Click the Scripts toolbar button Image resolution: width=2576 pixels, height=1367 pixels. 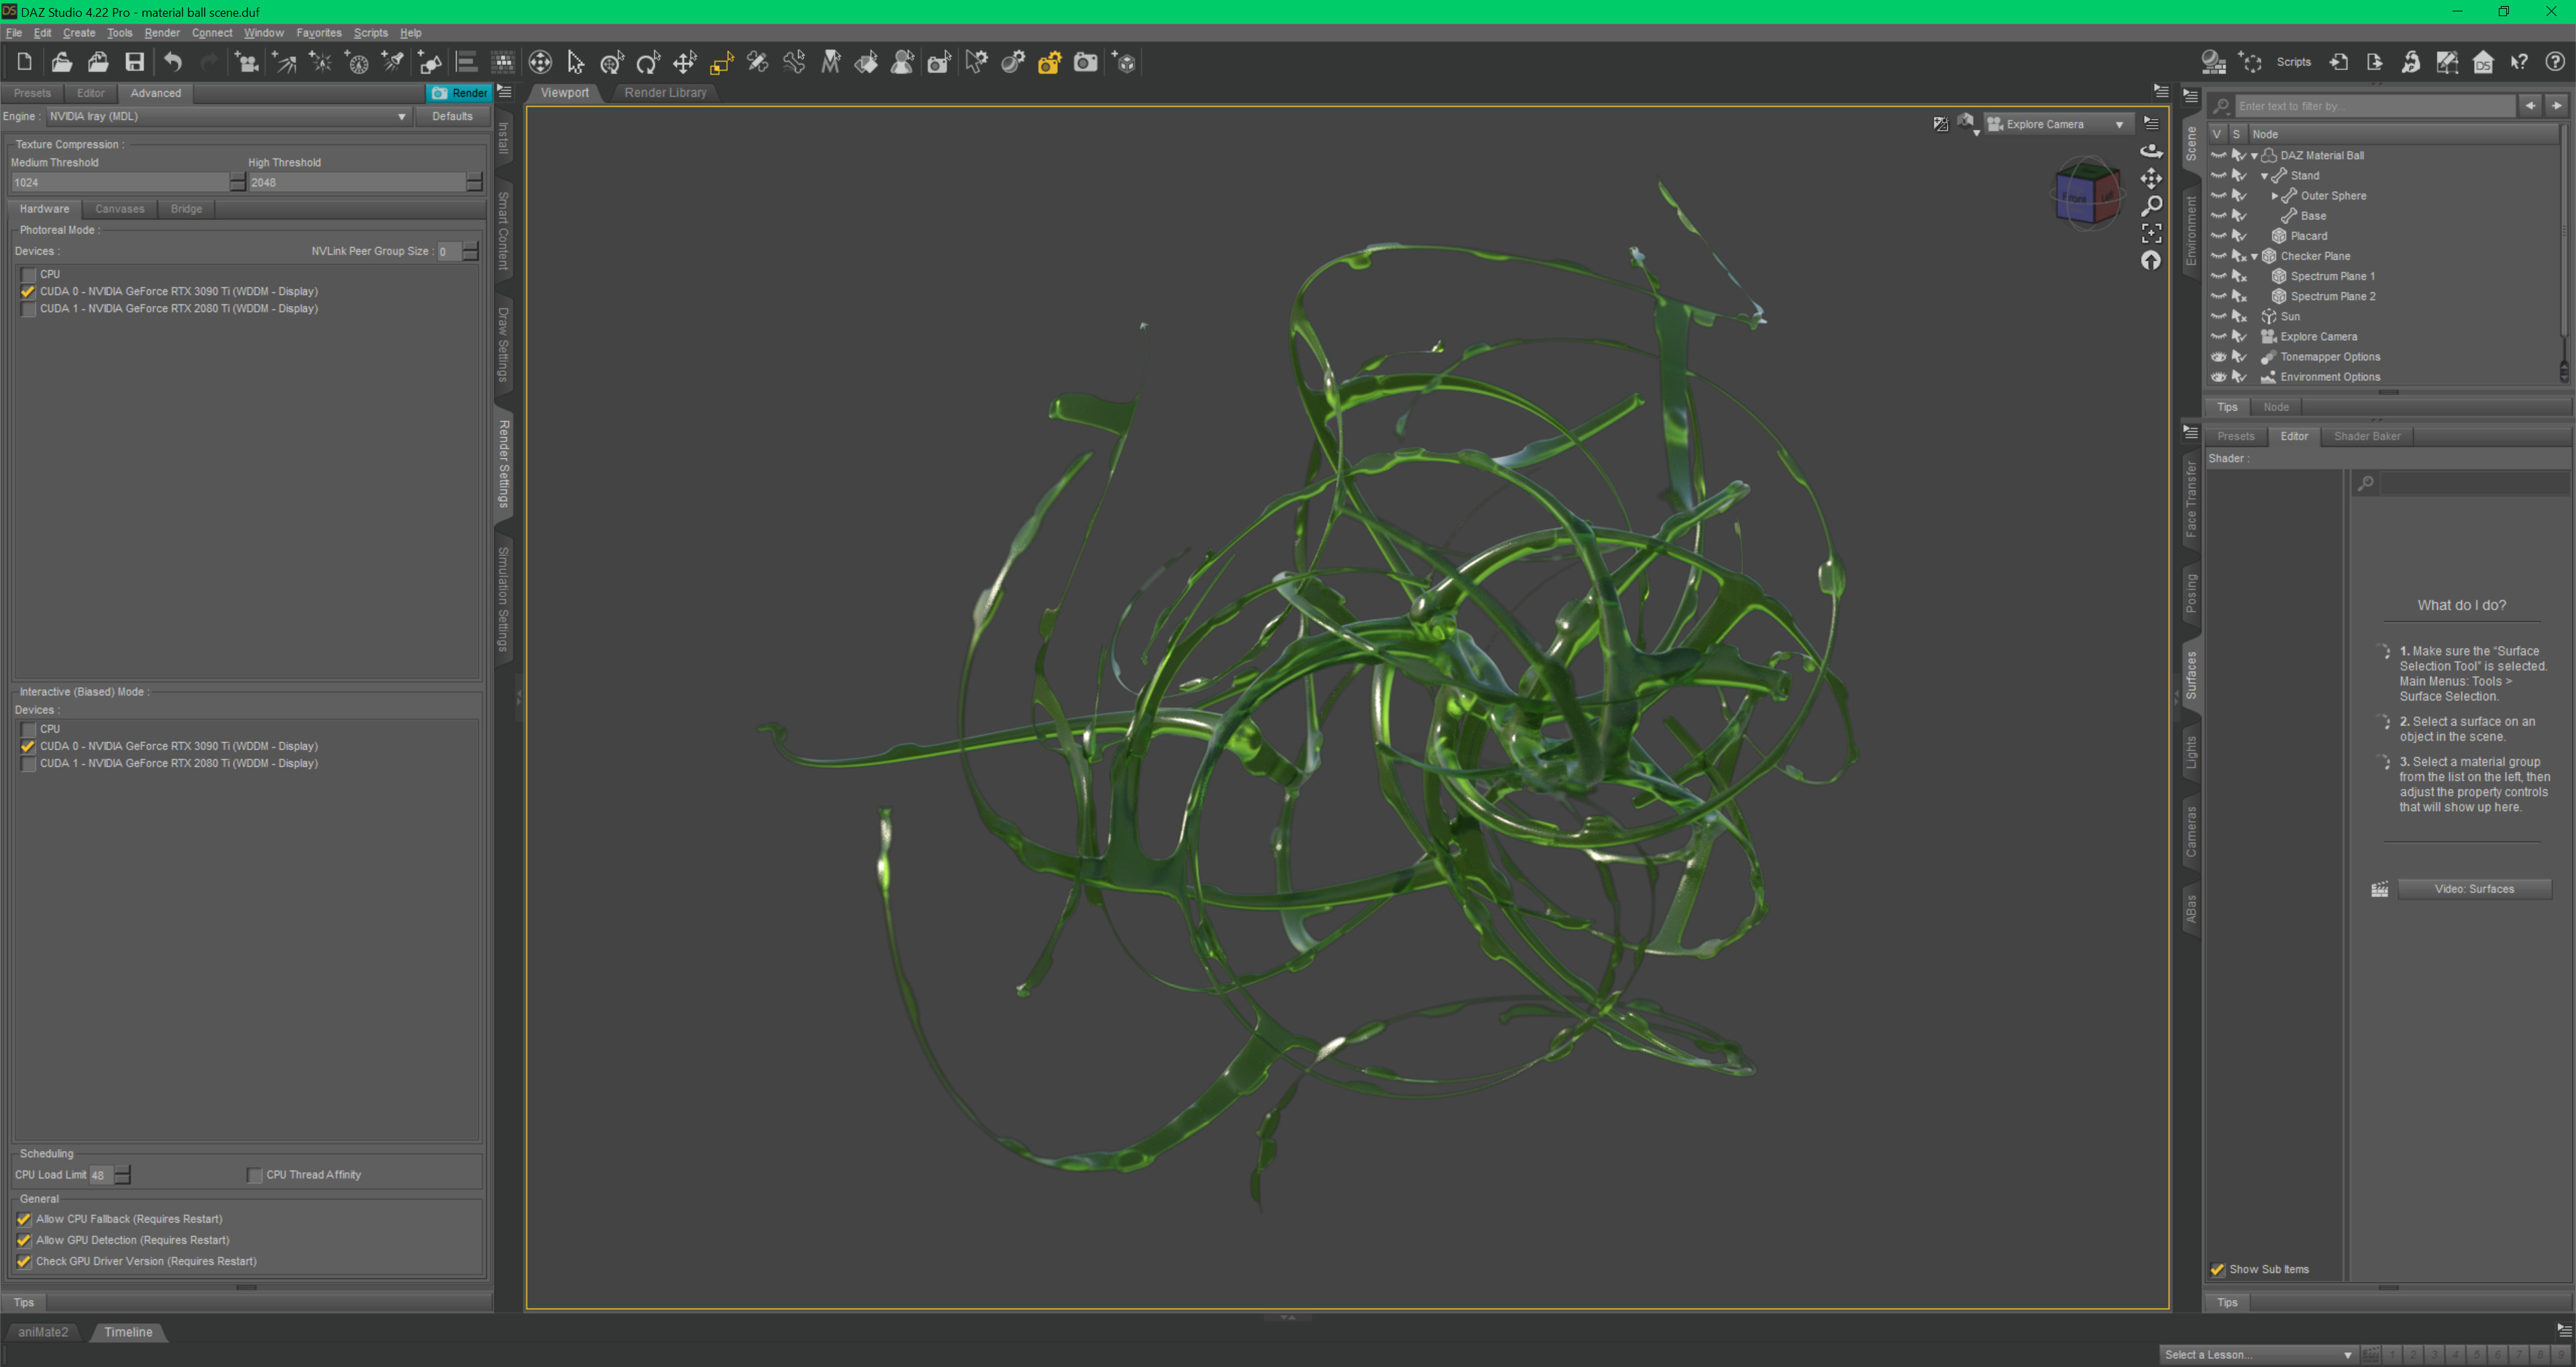(2293, 62)
